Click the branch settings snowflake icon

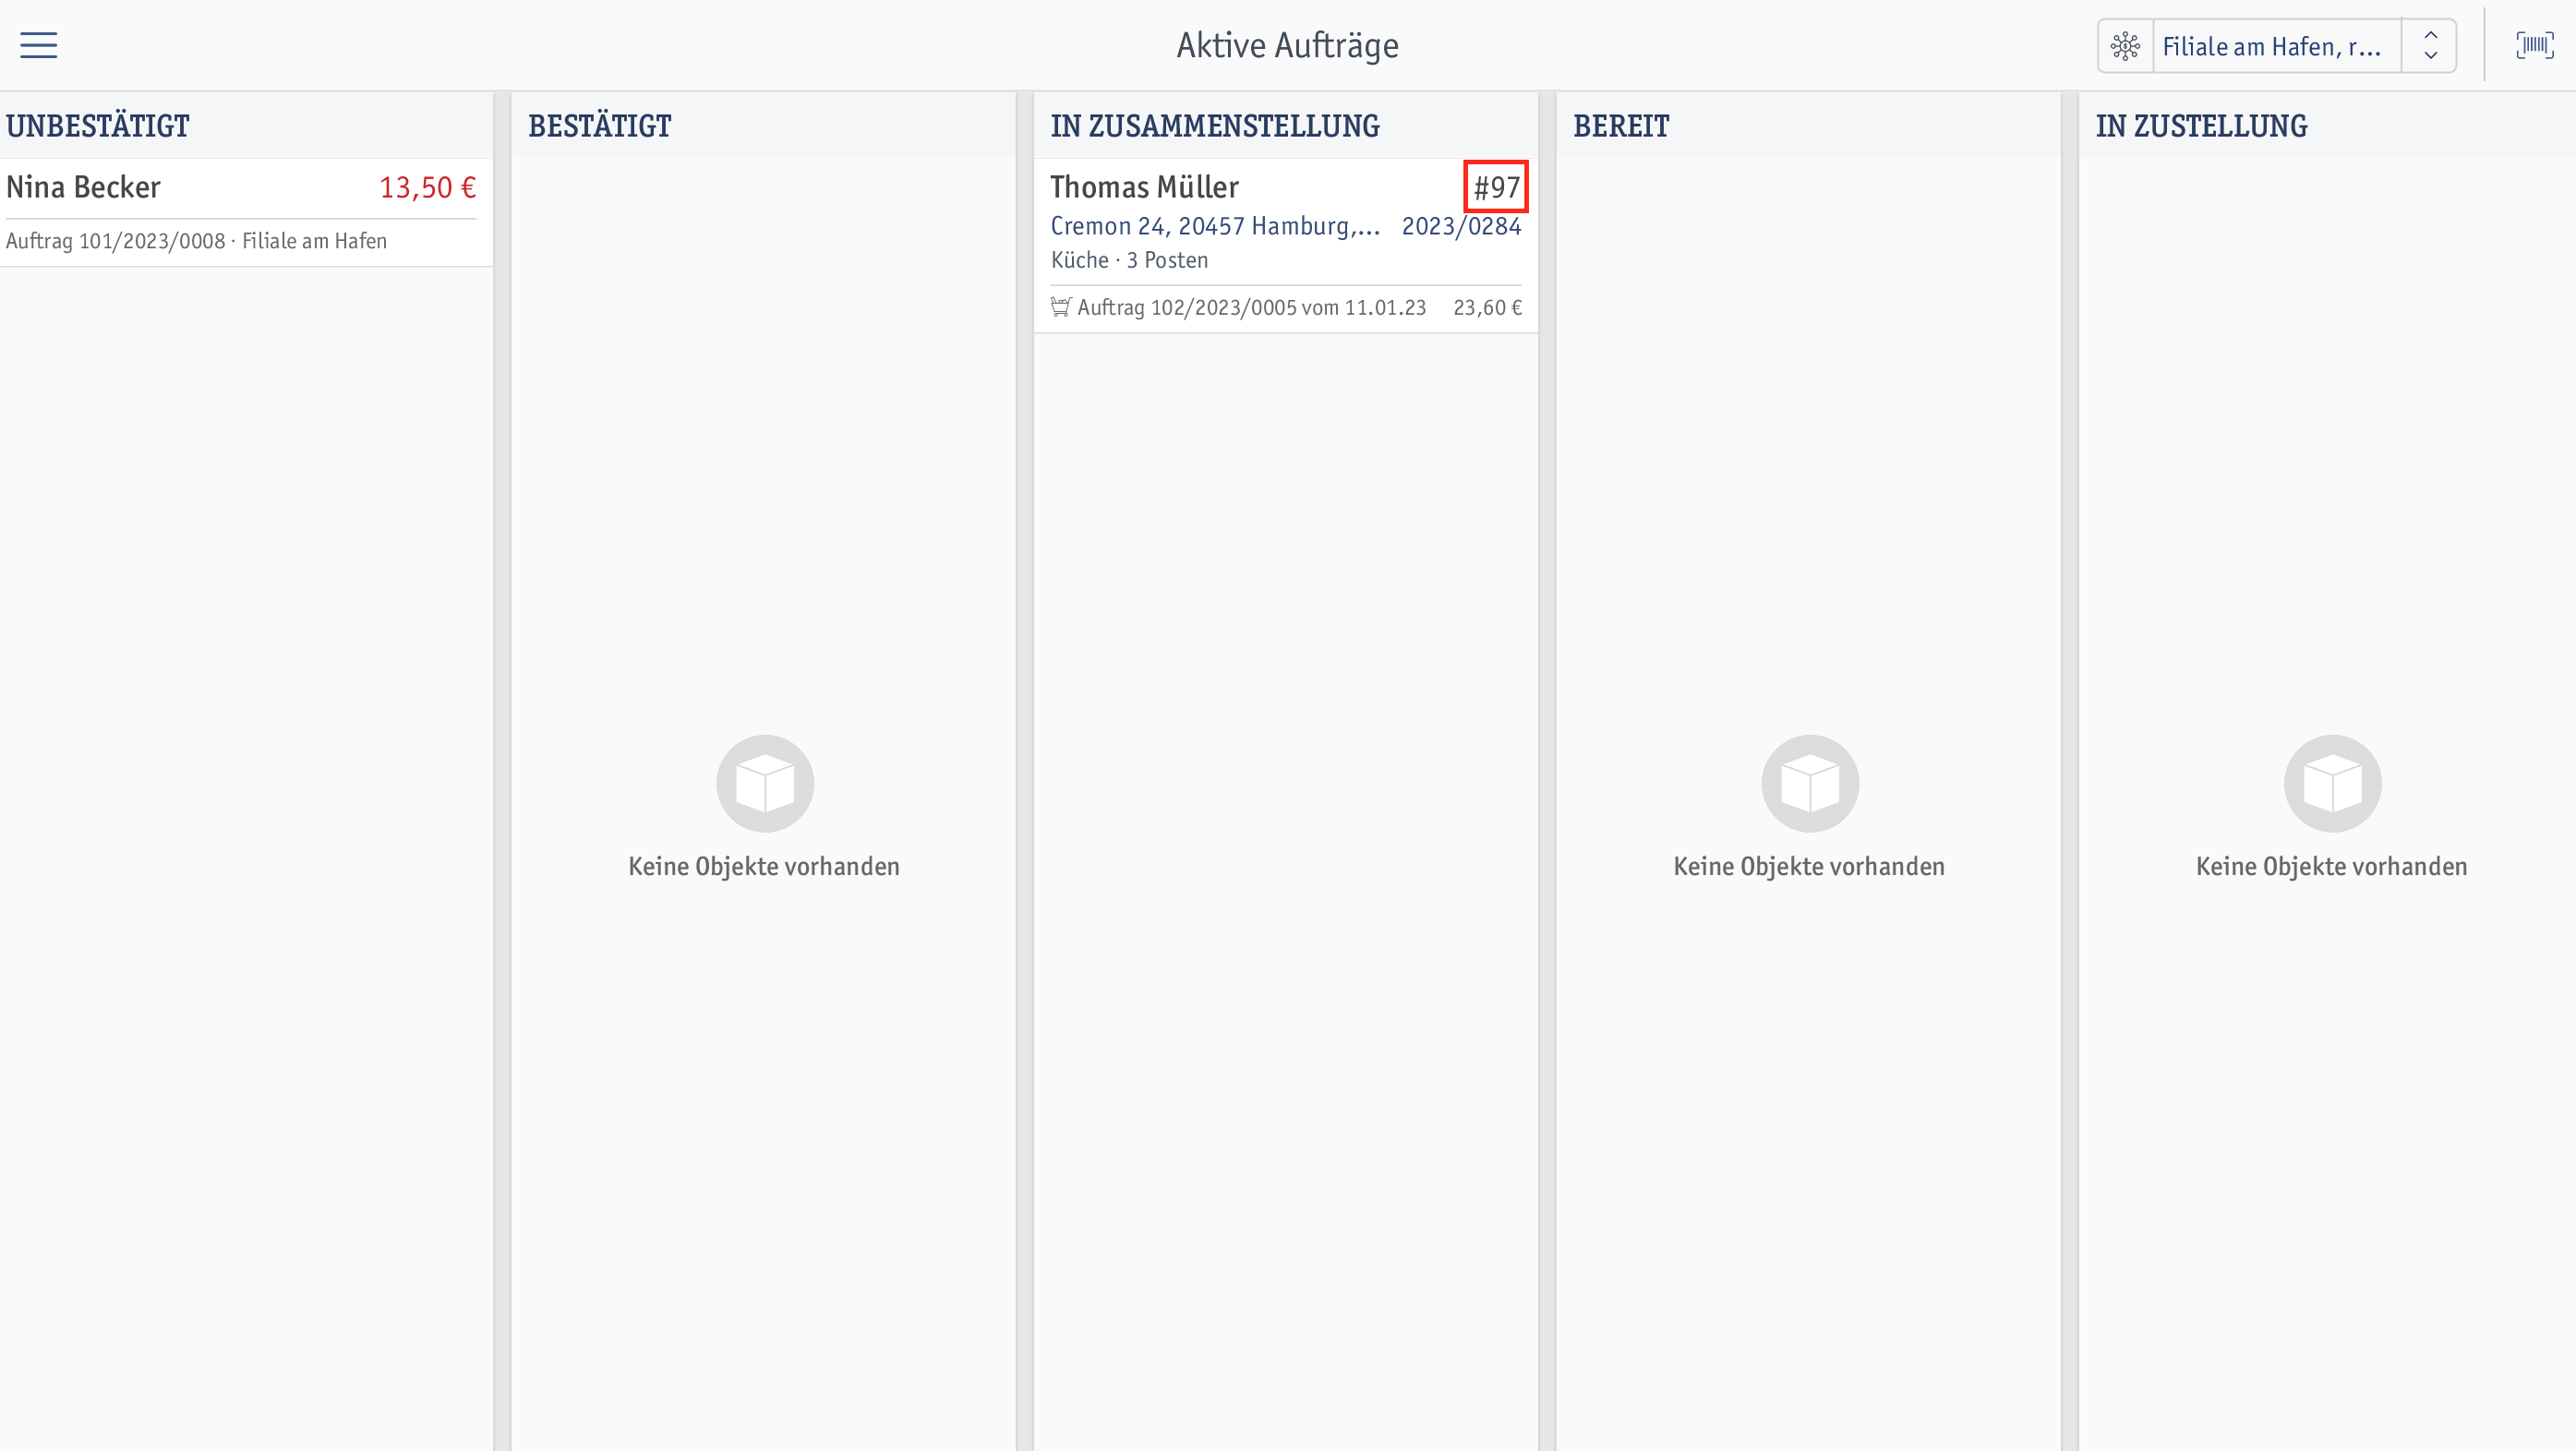pyautogui.click(x=2125, y=46)
